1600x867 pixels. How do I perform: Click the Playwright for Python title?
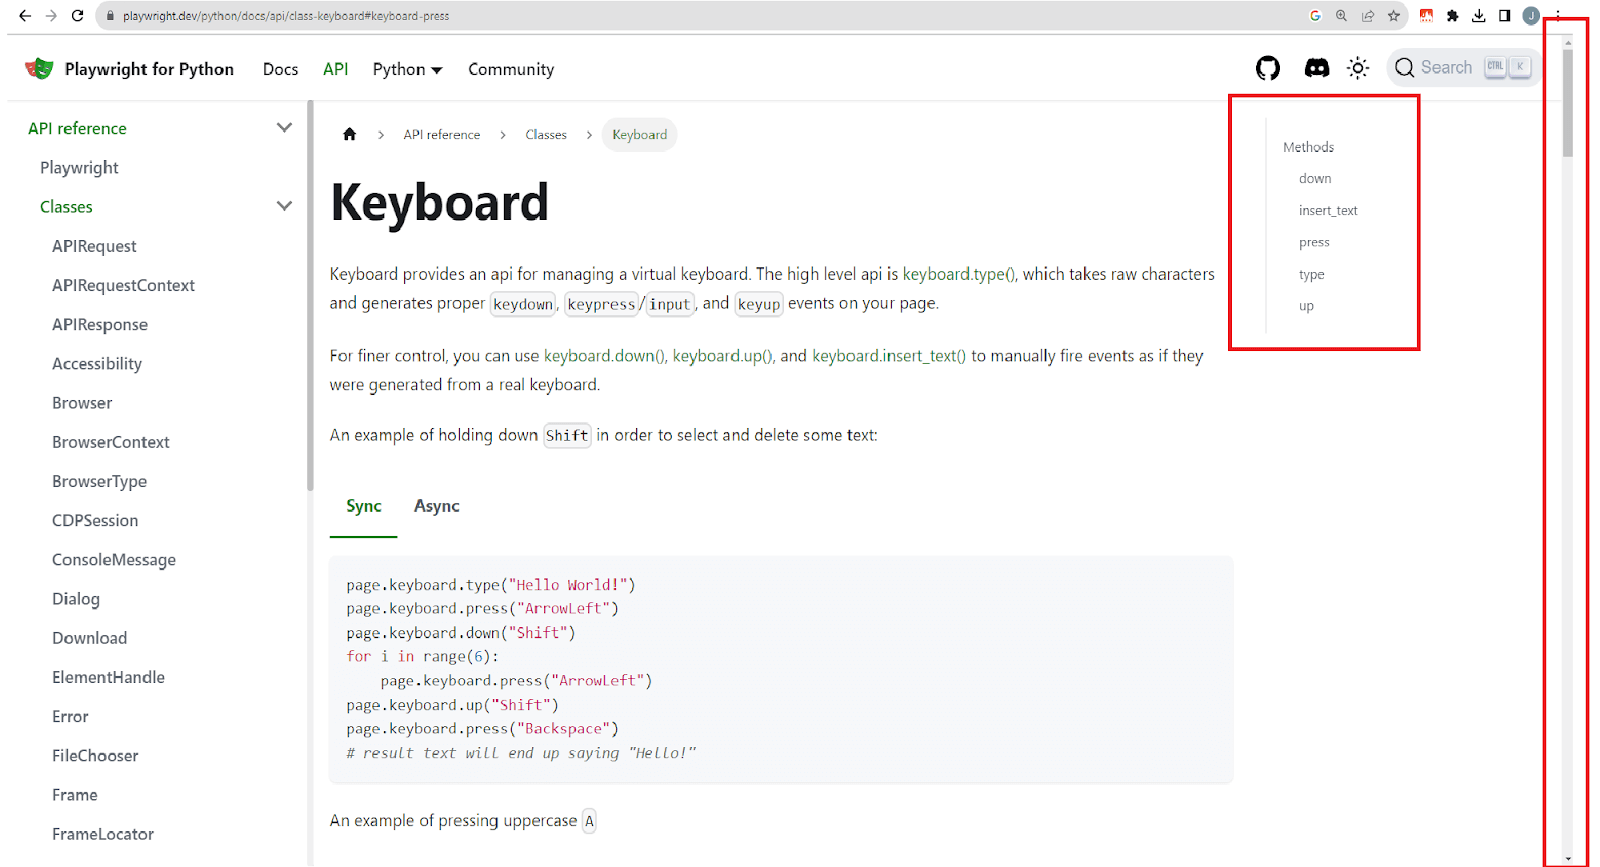coord(149,69)
